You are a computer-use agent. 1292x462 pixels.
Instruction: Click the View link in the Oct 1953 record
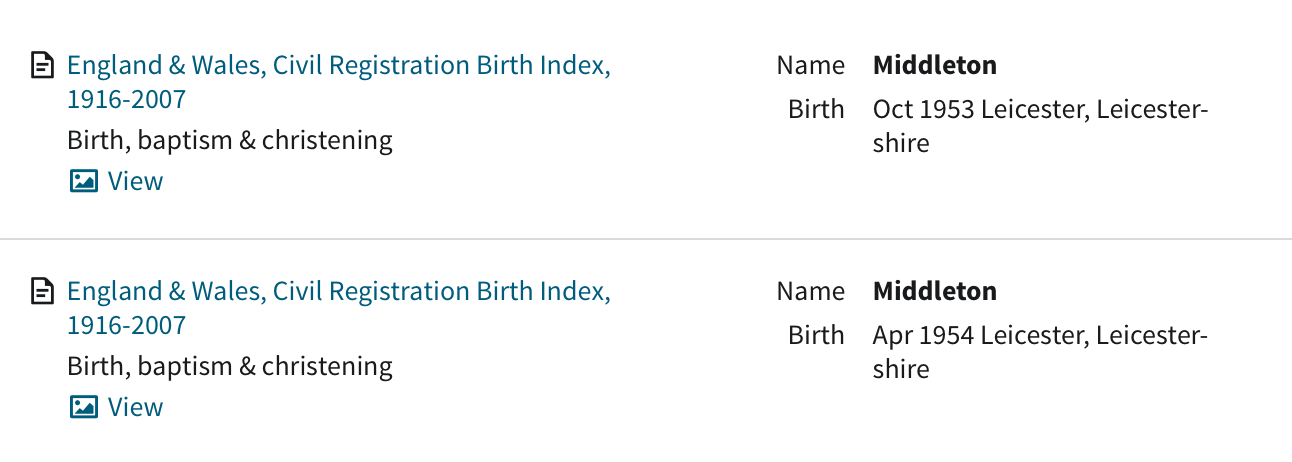tap(135, 181)
